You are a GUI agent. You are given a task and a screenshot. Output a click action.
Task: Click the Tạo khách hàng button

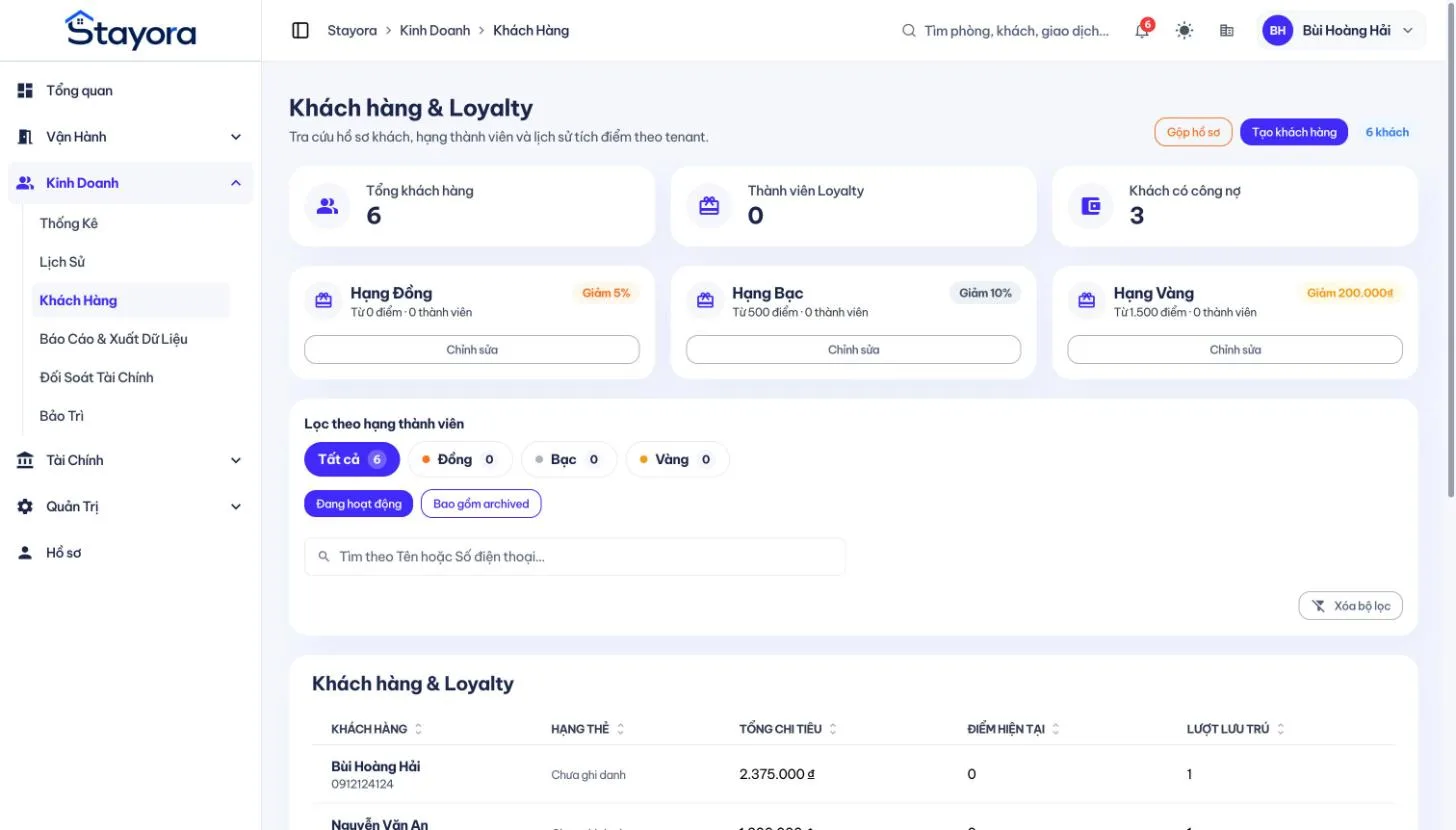1294,132
